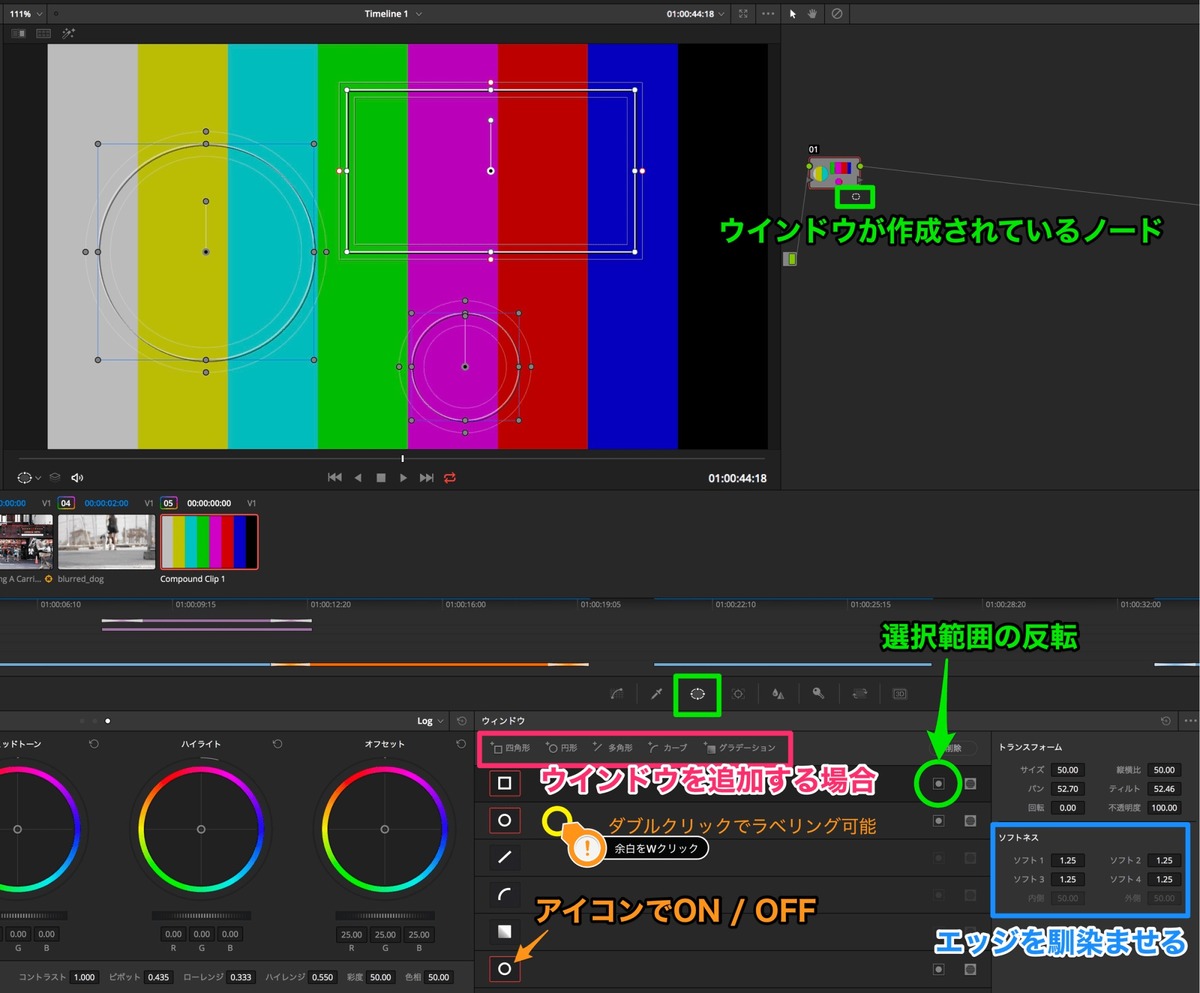Click the ソフト 1 softness value field
The height and width of the screenshot is (993, 1200).
tap(1067, 860)
